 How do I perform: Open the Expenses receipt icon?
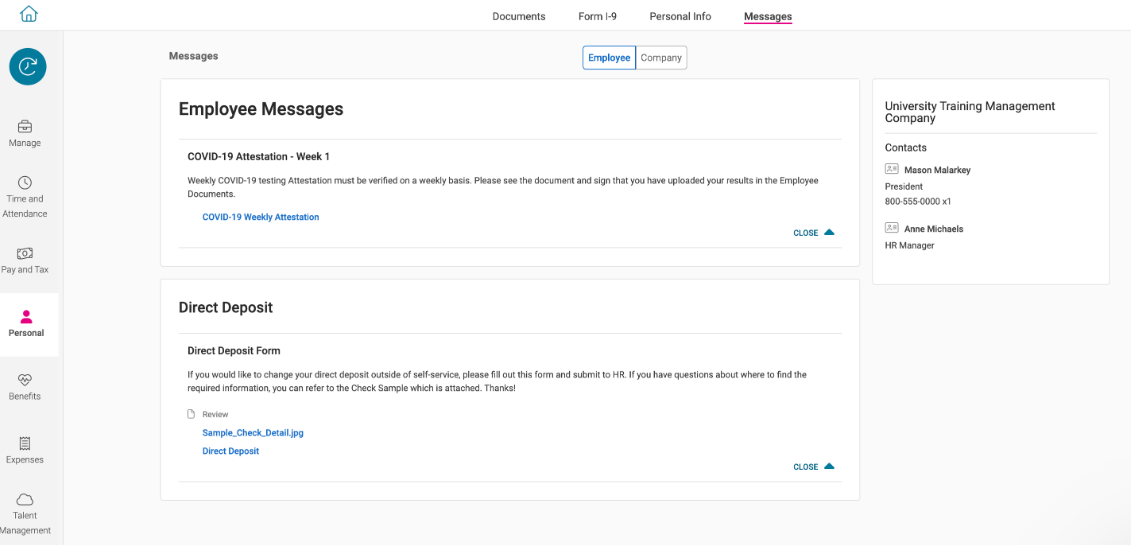point(25,443)
